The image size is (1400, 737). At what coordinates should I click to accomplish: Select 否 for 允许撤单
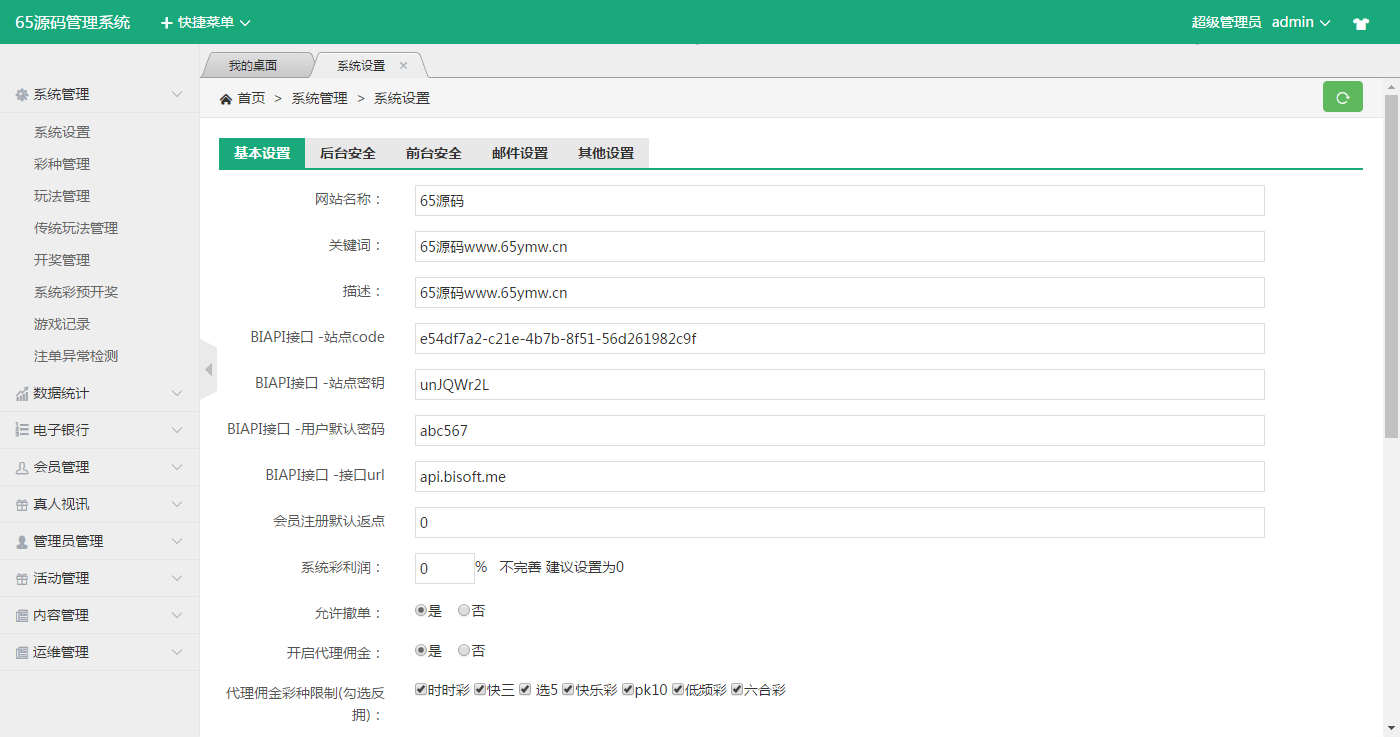pos(463,610)
